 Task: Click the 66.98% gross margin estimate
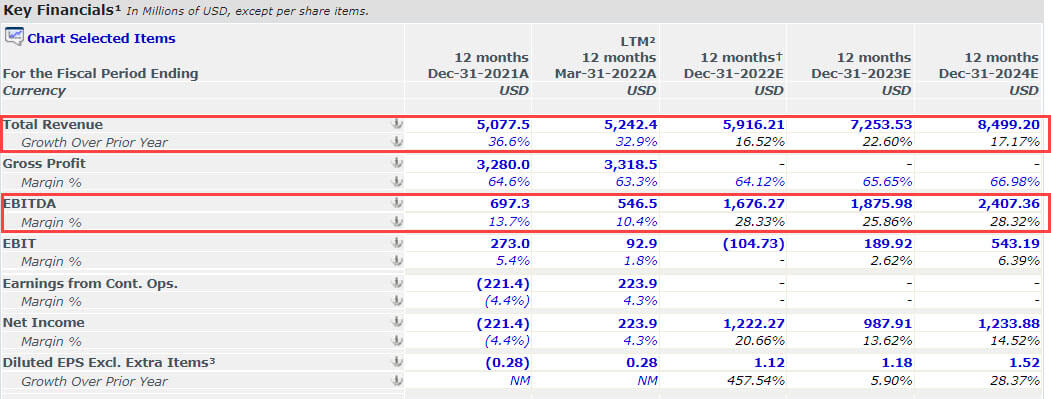coord(1015,182)
